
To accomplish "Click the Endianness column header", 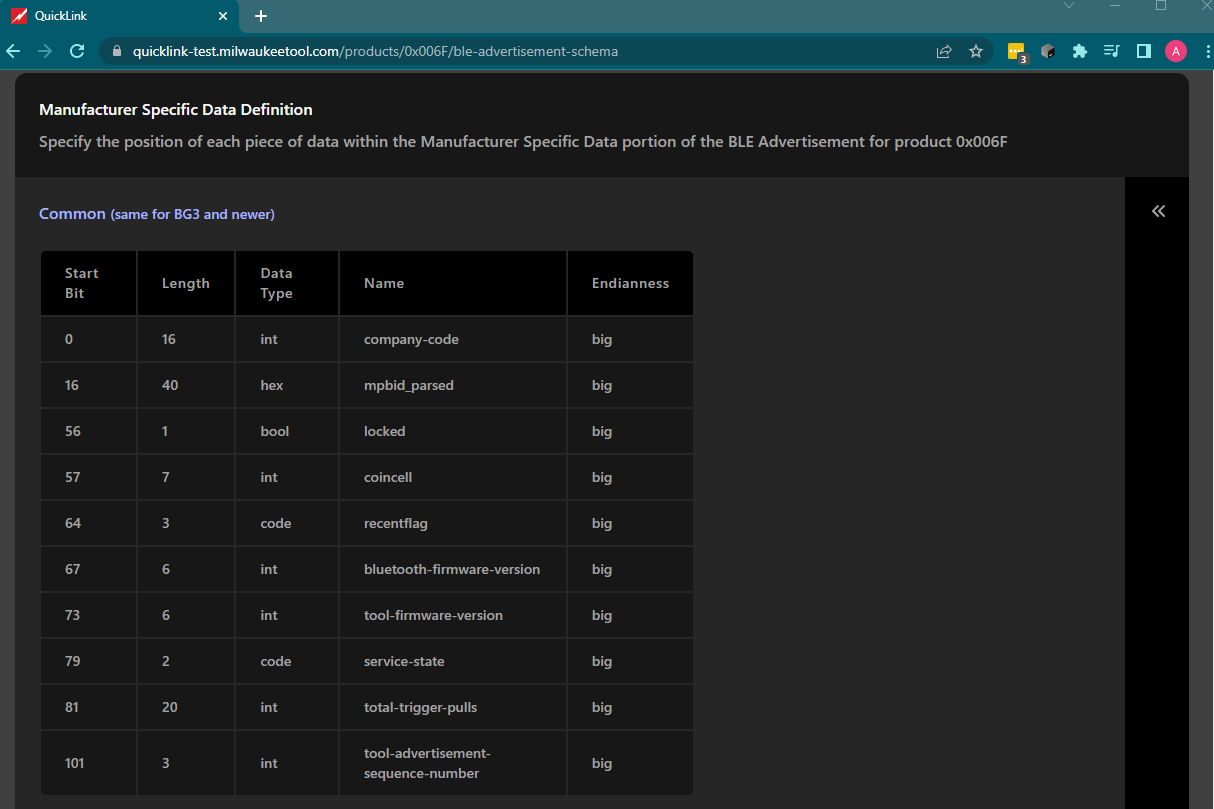I will (630, 283).
